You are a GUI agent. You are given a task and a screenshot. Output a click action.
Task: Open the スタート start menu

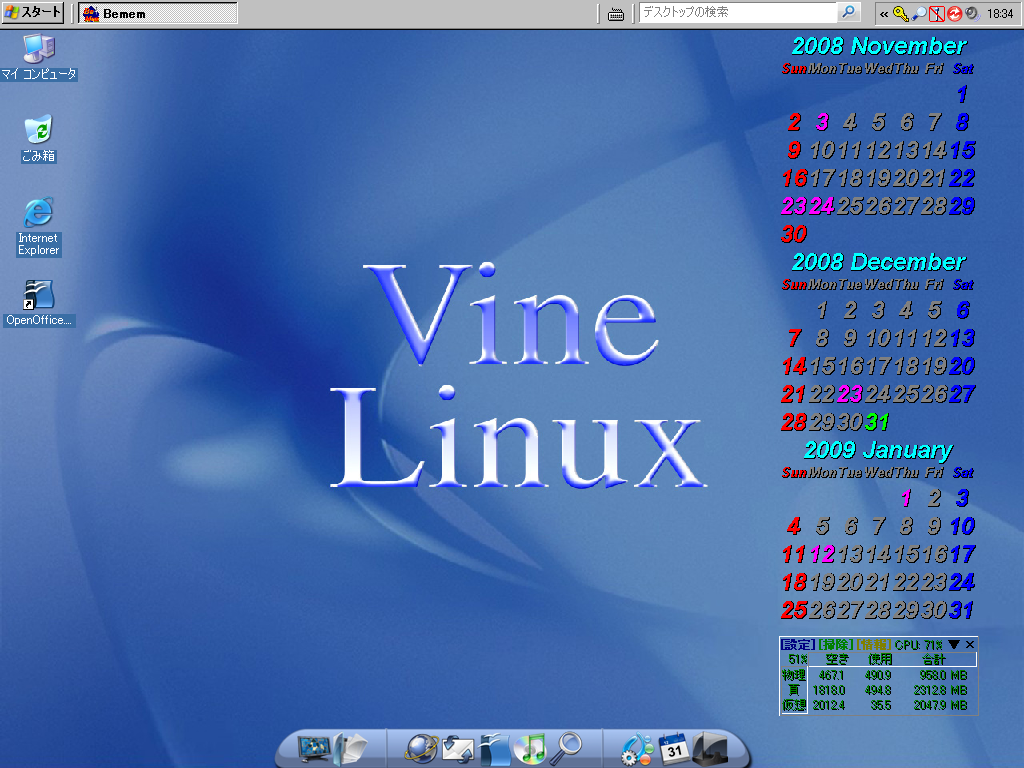pyautogui.click(x=33, y=12)
